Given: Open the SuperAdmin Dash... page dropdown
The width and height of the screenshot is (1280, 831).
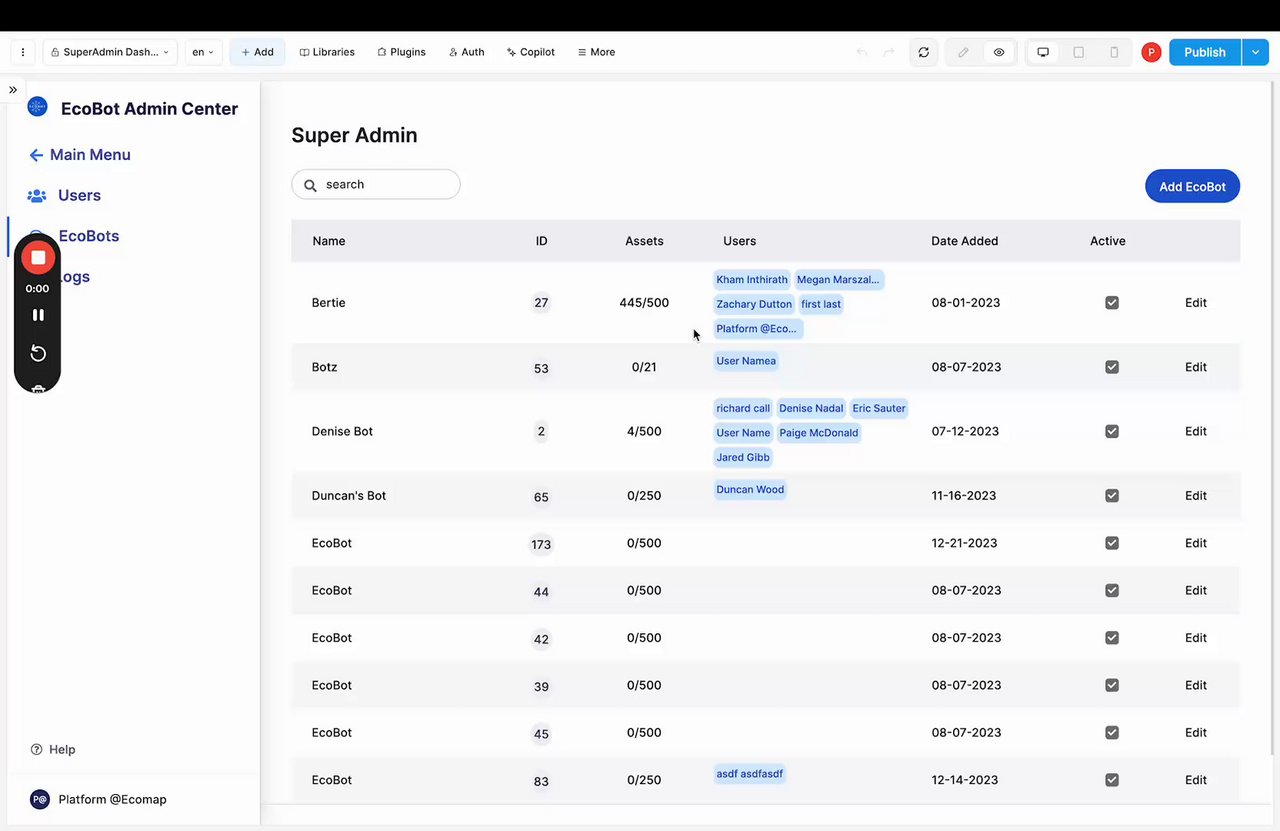Looking at the screenshot, I should pos(110,52).
